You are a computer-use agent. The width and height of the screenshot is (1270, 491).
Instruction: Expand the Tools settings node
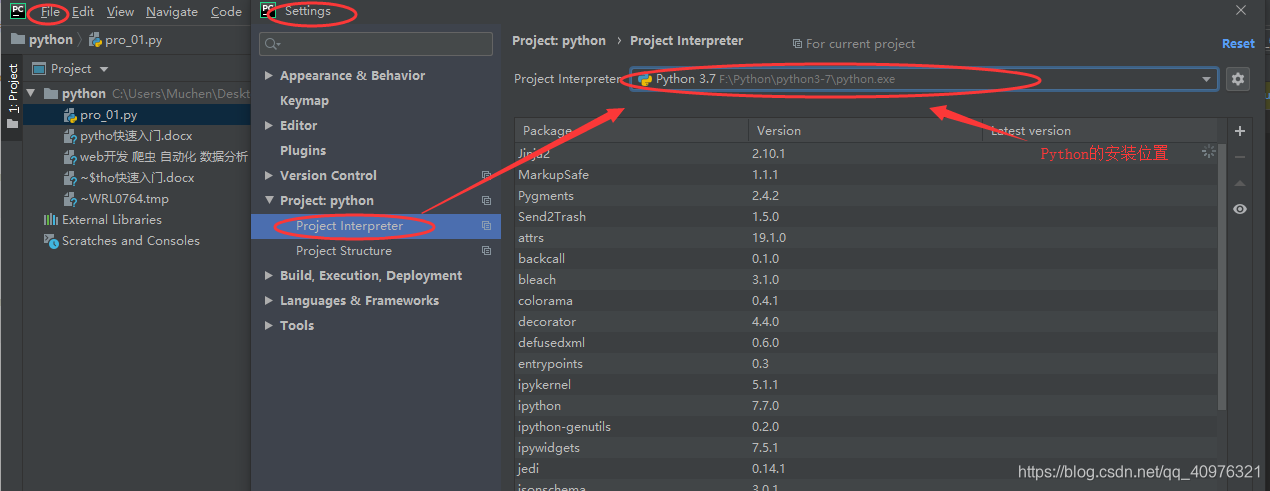268,326
